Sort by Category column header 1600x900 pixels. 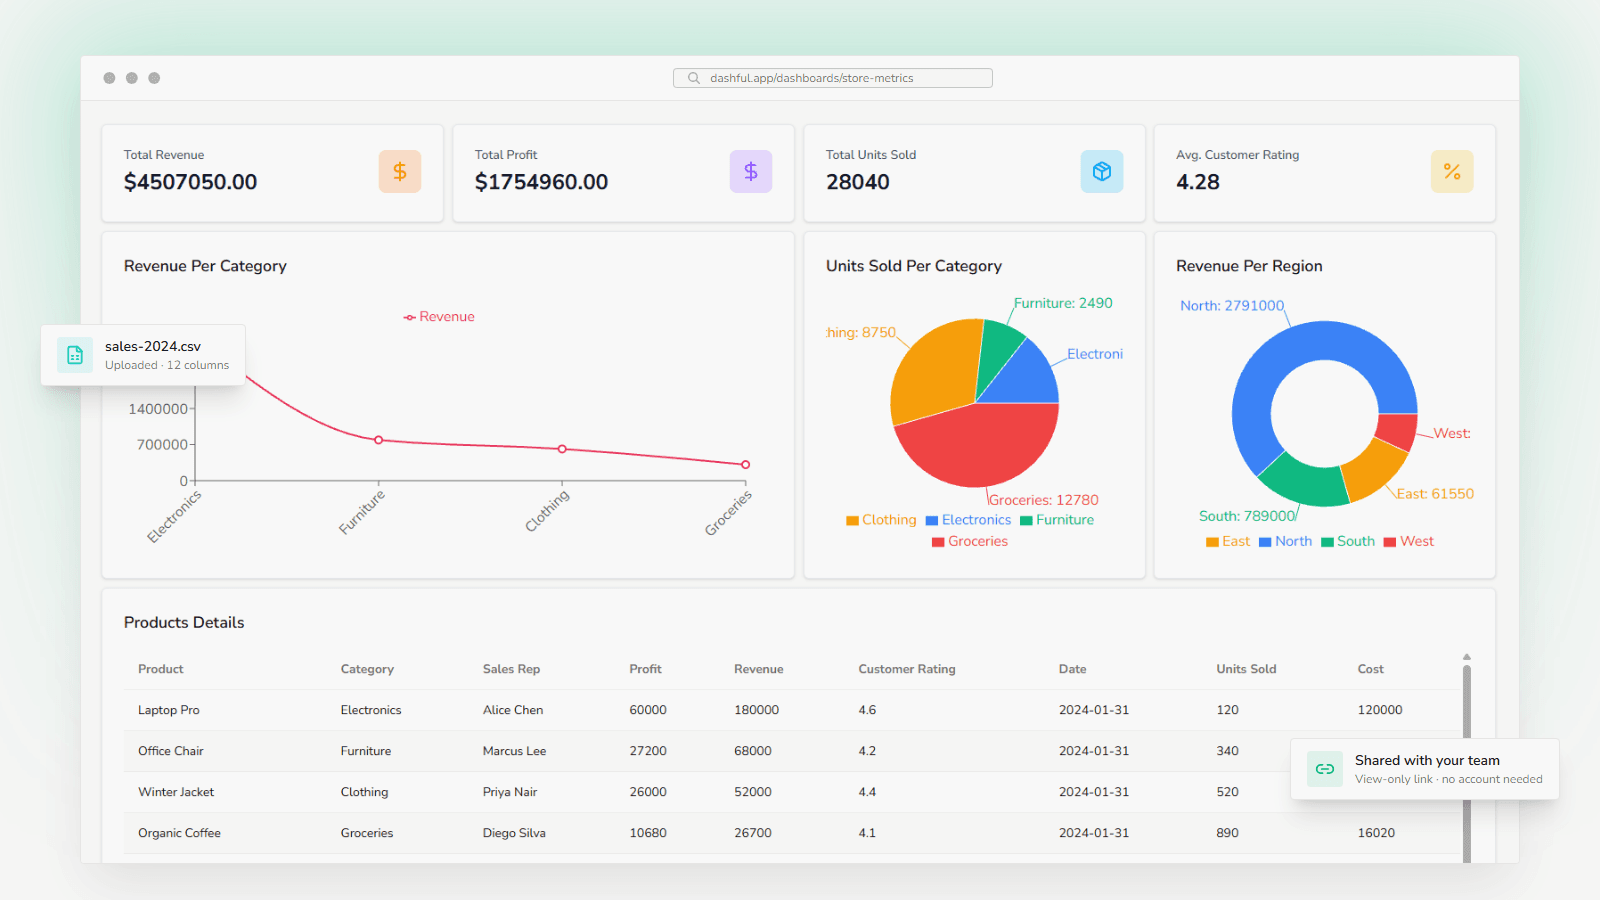coord(367,669)
